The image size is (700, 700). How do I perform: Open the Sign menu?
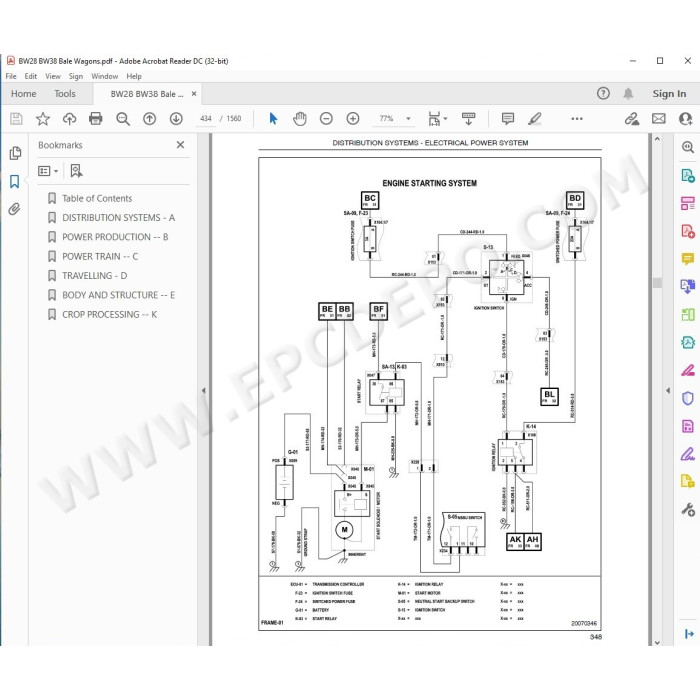76,76
